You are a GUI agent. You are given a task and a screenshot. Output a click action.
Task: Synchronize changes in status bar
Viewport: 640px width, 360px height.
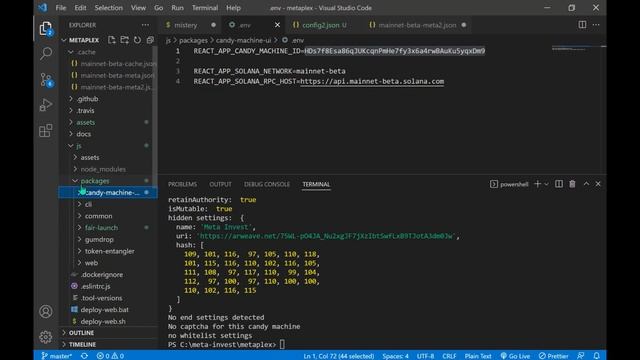pos(84,356)
